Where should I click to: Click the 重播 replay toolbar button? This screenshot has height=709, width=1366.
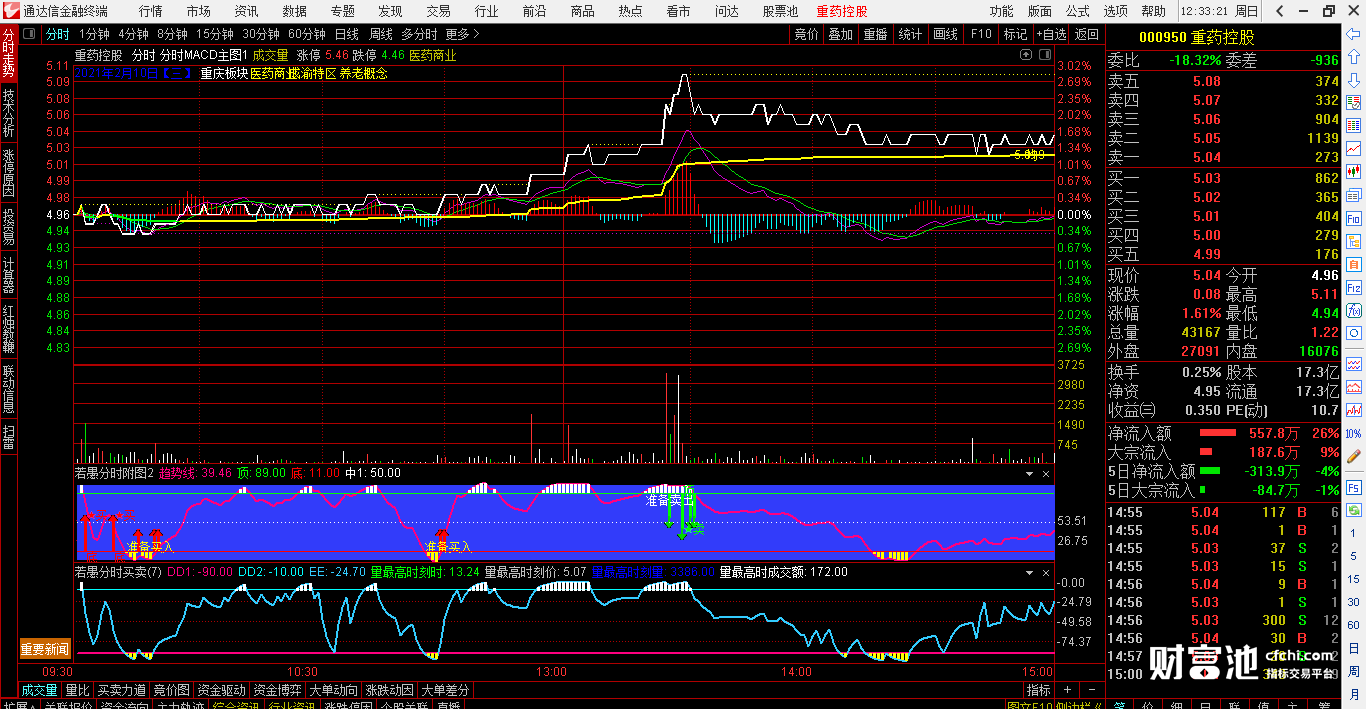(x=875, y=34)
